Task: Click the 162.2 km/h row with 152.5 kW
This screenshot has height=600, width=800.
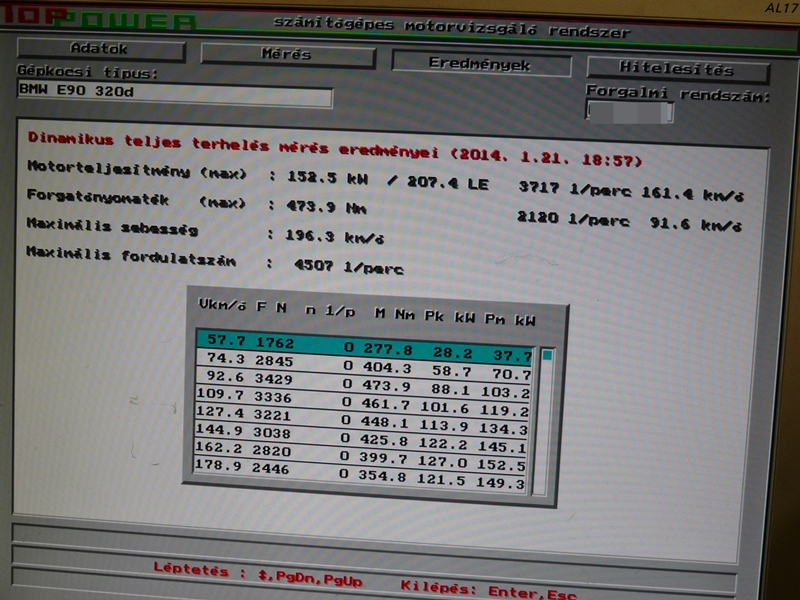Action: pos(363,452)
